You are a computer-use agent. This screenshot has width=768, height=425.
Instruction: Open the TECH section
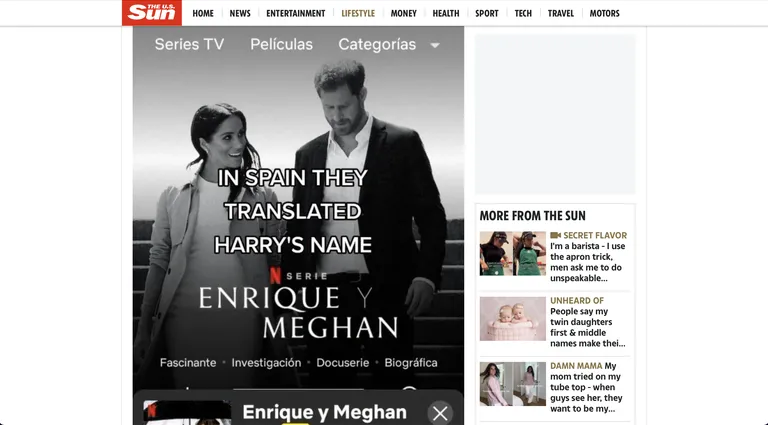click(523, 13)
